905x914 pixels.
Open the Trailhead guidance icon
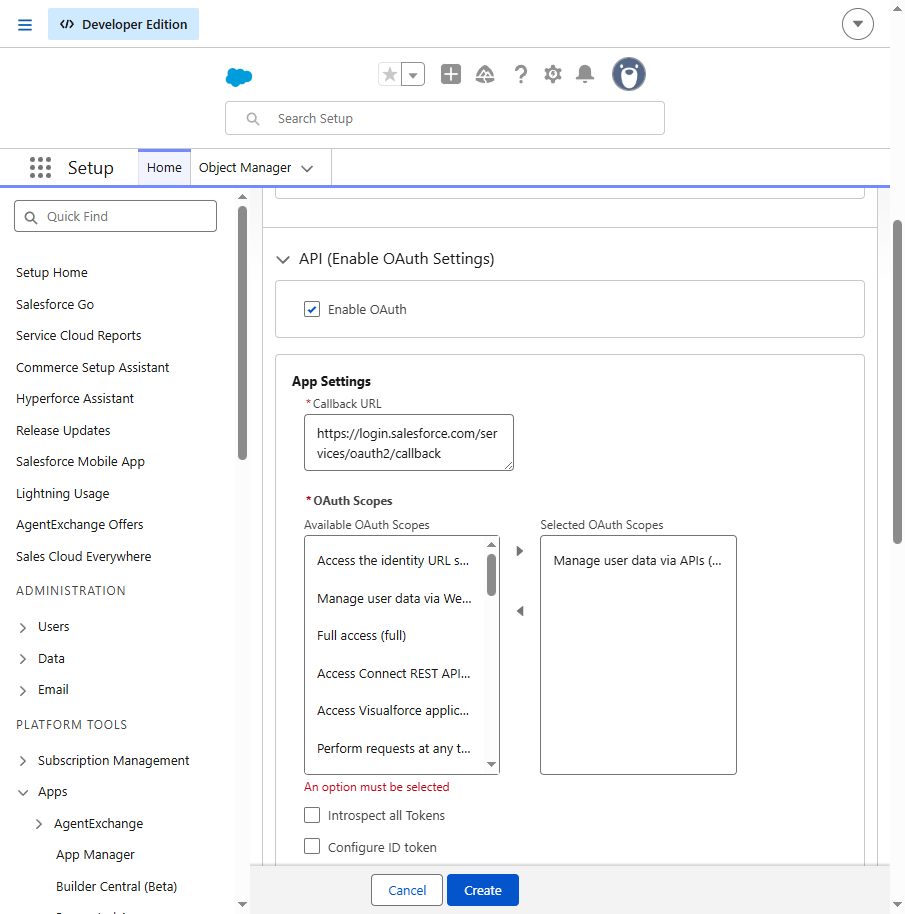coord(485,75)
